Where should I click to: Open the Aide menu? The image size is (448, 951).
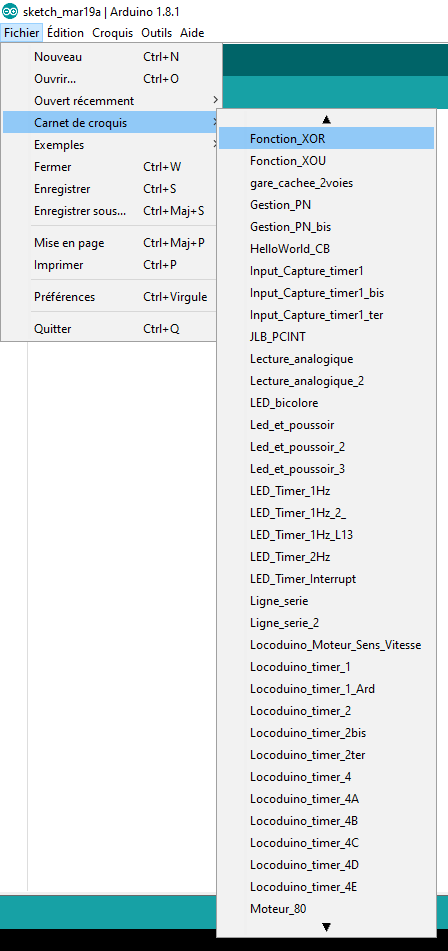[192, 33]
